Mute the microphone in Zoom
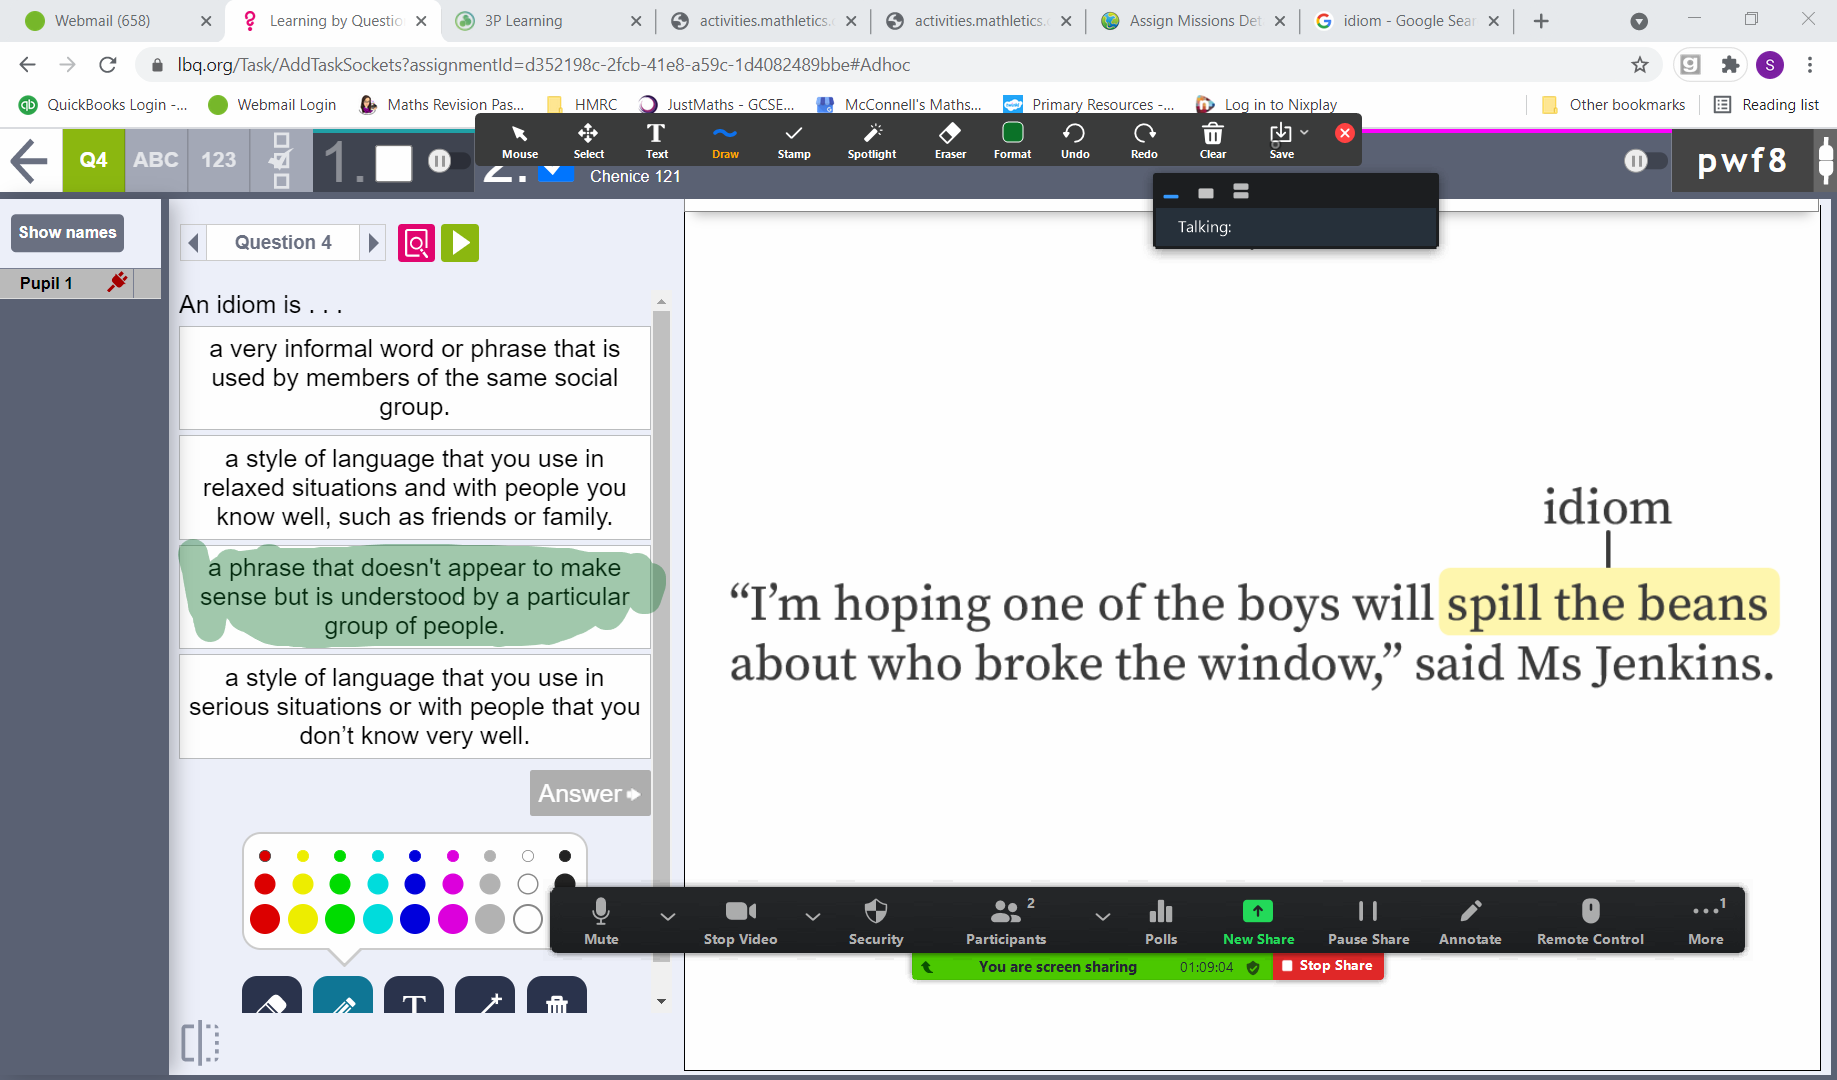The image size is (1837, 1080). (x=601, y=921)
